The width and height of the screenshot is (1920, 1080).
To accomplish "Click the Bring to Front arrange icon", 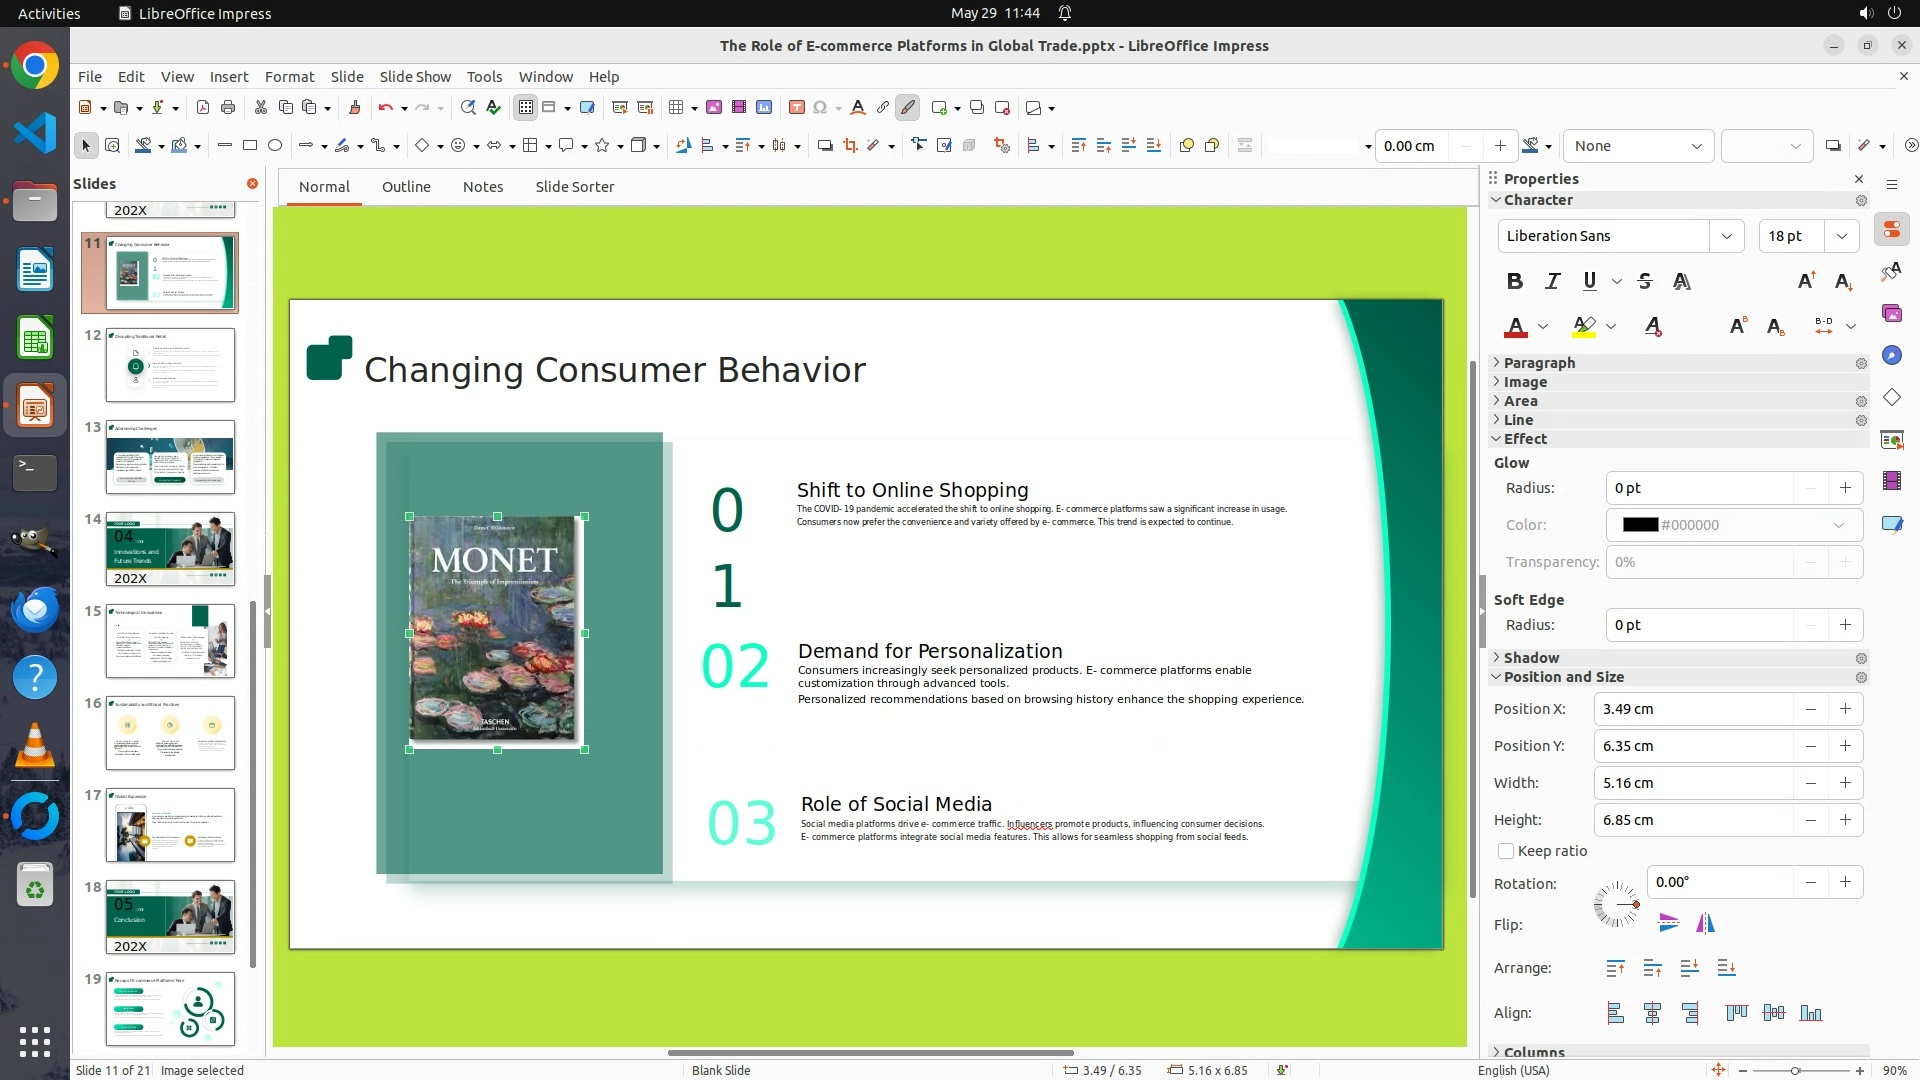I will coord(1615,968).
